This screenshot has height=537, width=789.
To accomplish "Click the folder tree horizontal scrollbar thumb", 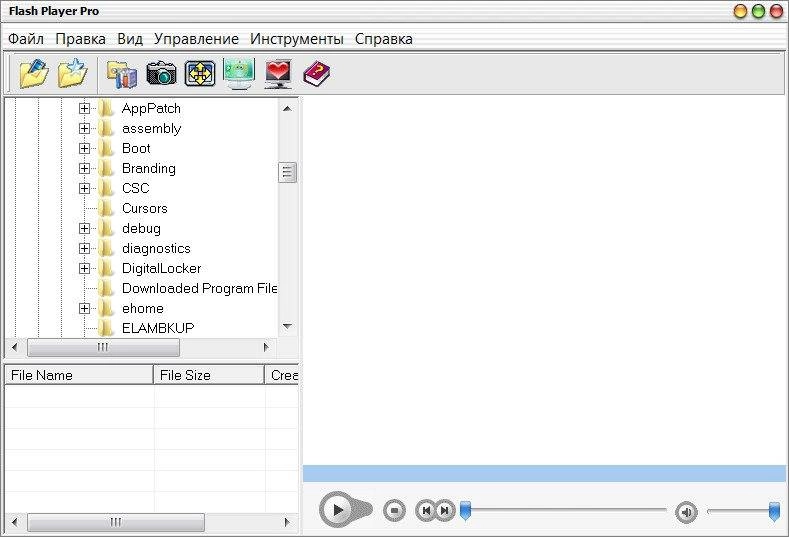I will tap(103, 347).
